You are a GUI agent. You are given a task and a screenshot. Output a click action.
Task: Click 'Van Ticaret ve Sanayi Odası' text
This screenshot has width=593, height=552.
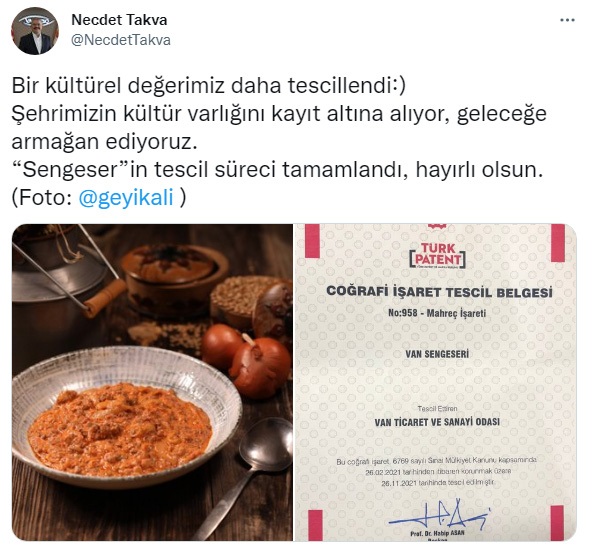437,422
